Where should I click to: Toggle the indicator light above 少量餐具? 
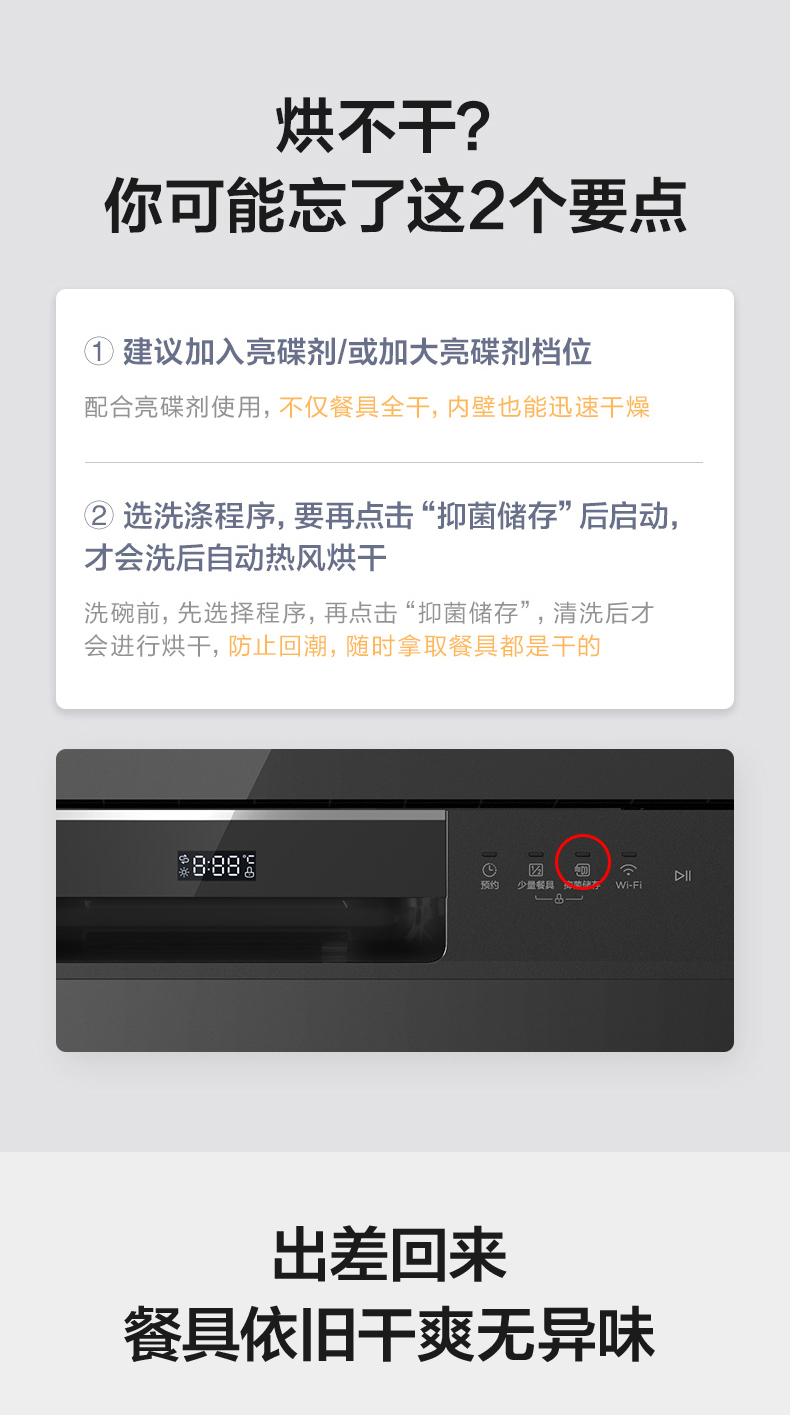(536, 854)
